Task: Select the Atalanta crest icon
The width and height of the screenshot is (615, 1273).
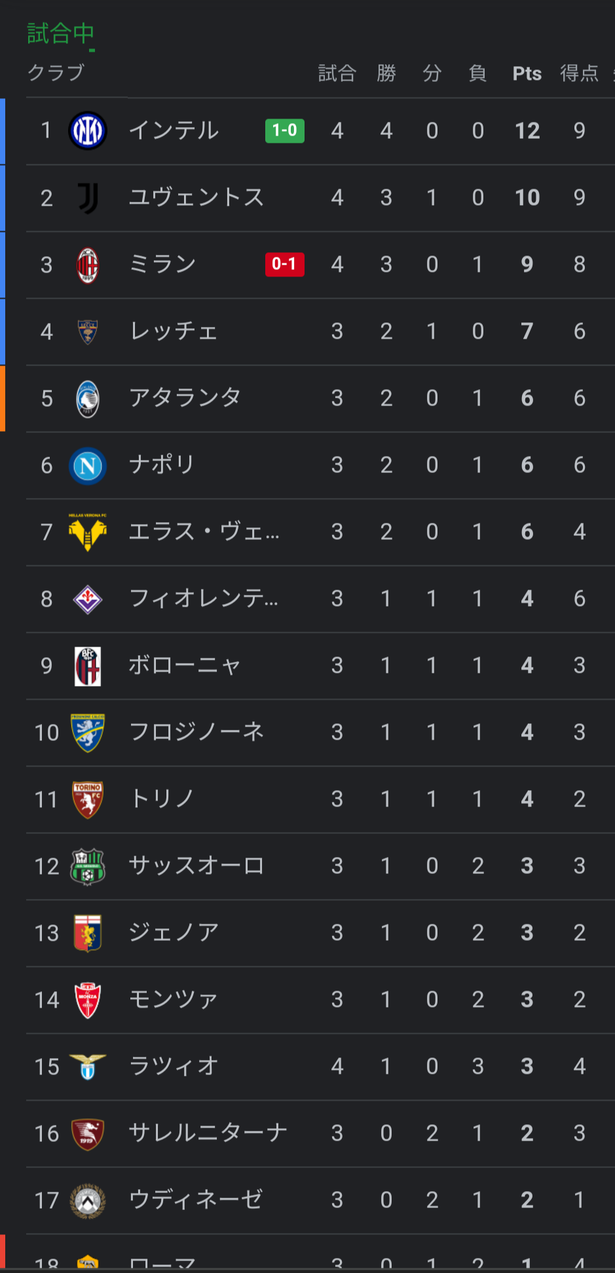Action: click(87, 398)
